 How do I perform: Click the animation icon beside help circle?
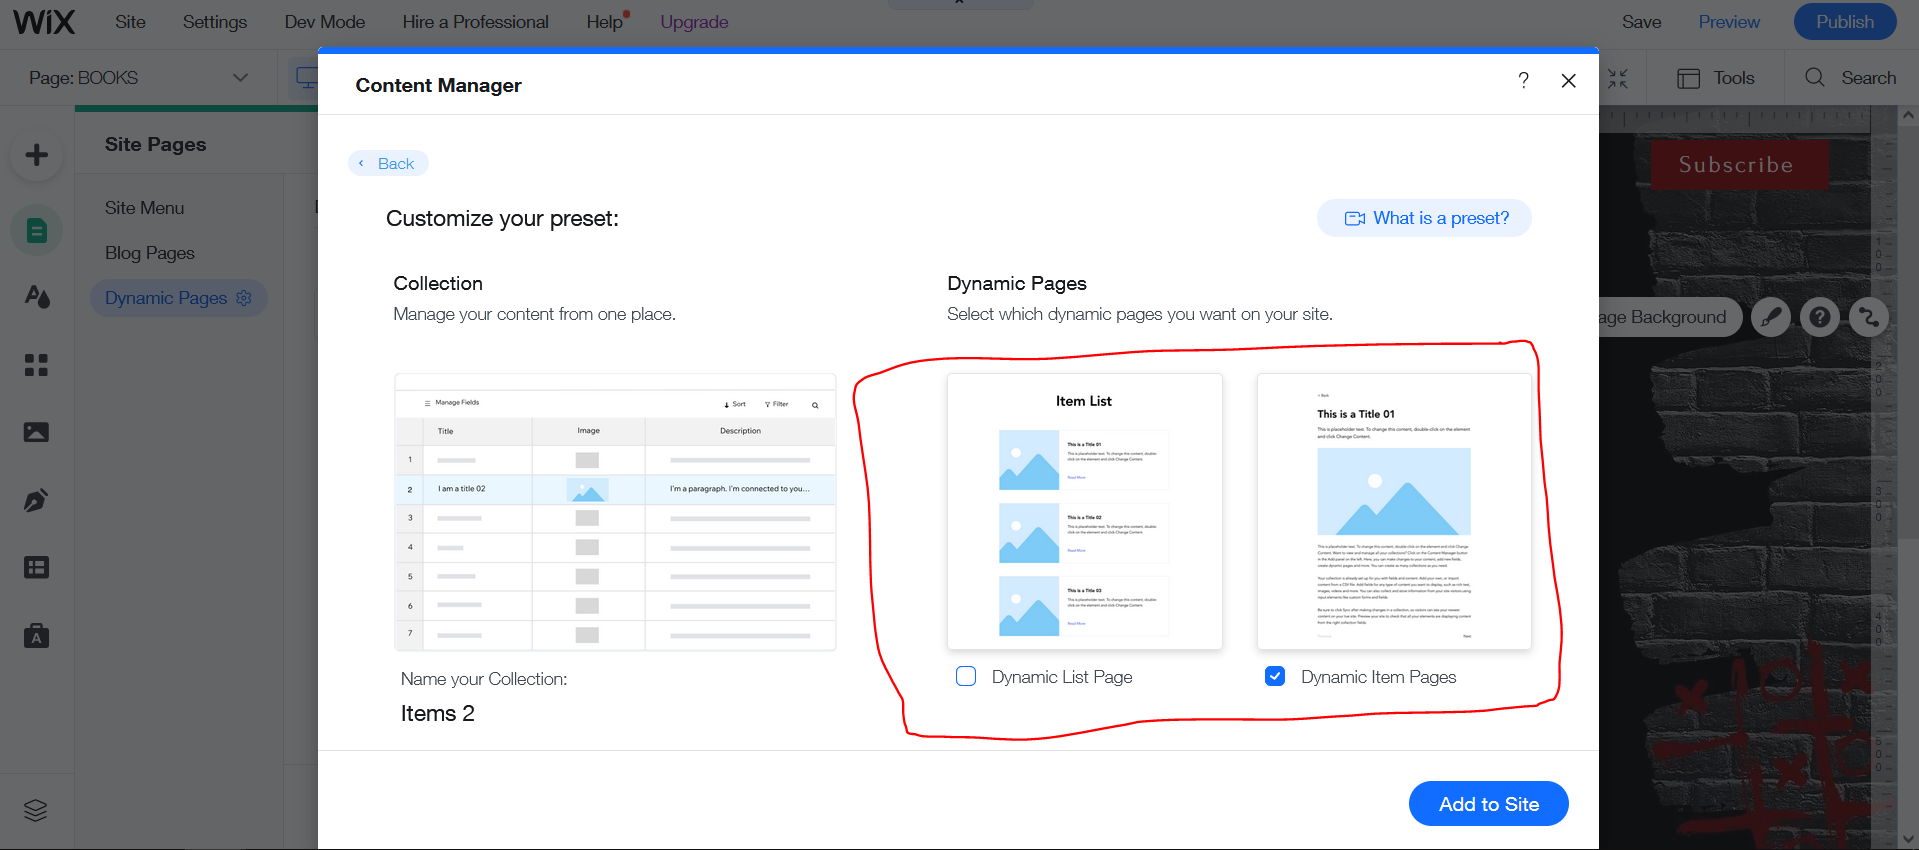pos(1868,317)
